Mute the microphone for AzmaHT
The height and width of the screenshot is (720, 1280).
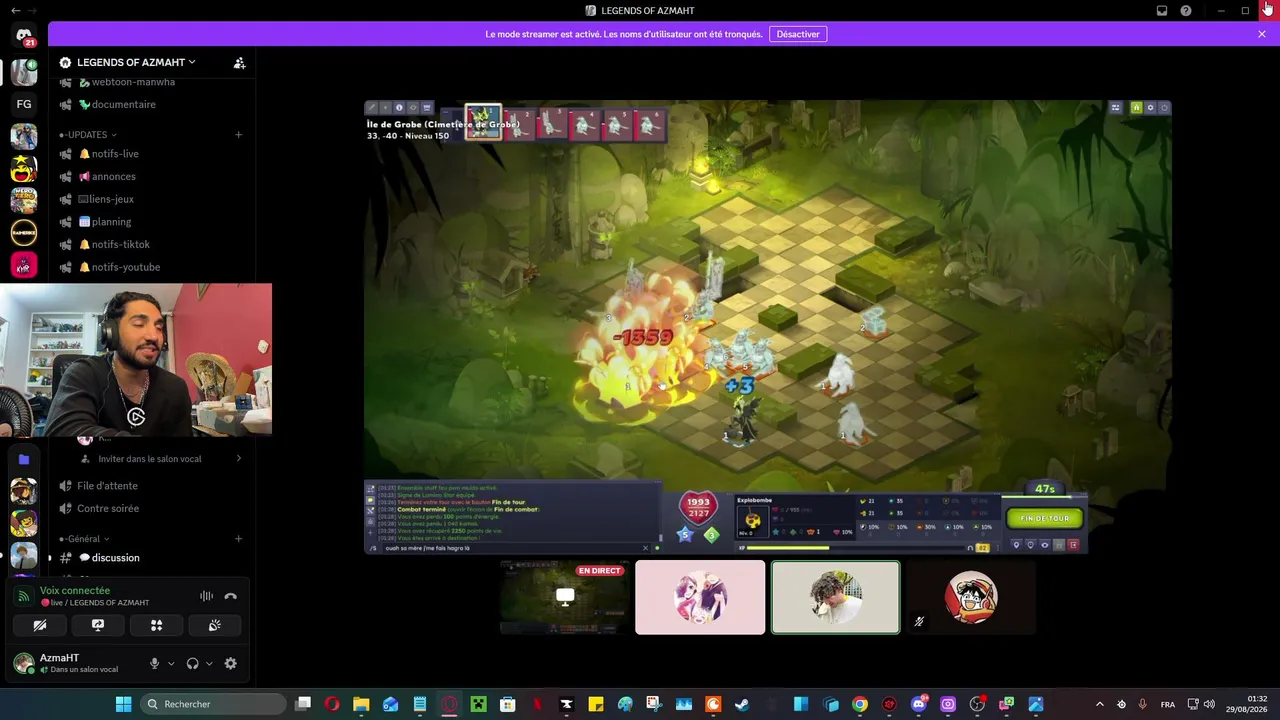pos(154,663)
